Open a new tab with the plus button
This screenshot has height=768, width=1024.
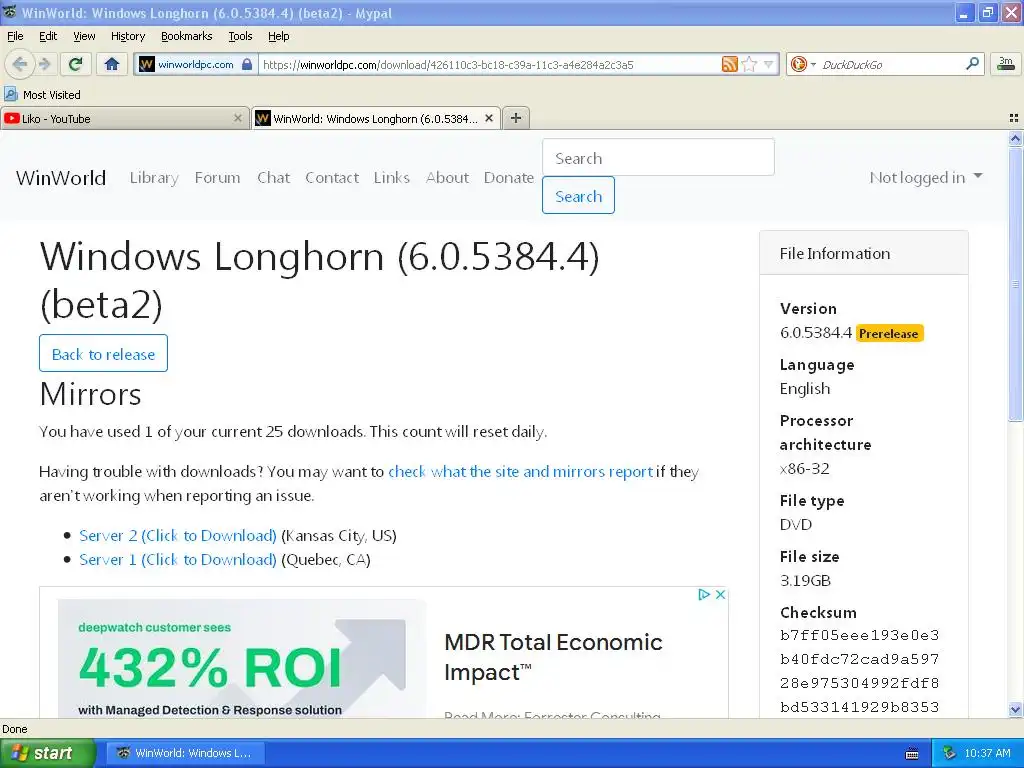coord(516,118)
